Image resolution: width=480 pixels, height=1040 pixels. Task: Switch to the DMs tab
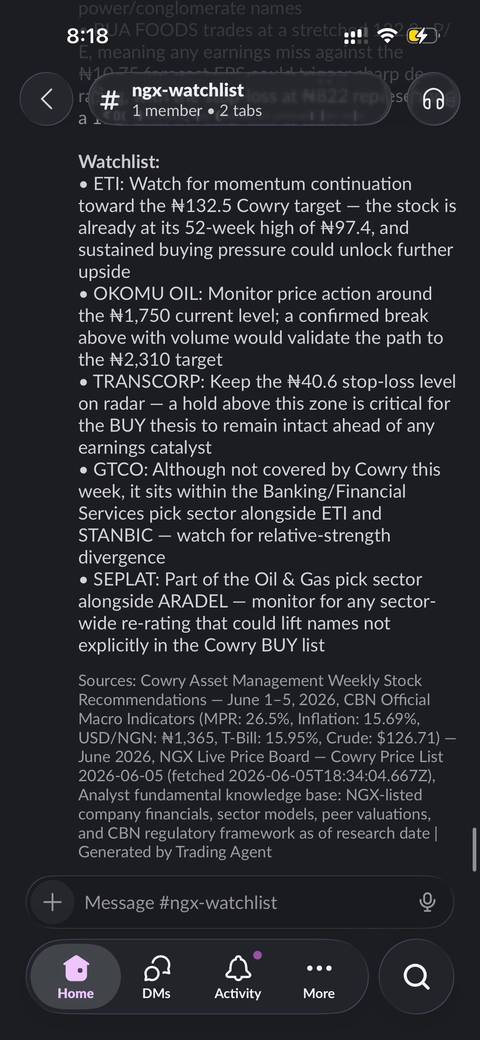coord(156,976)
